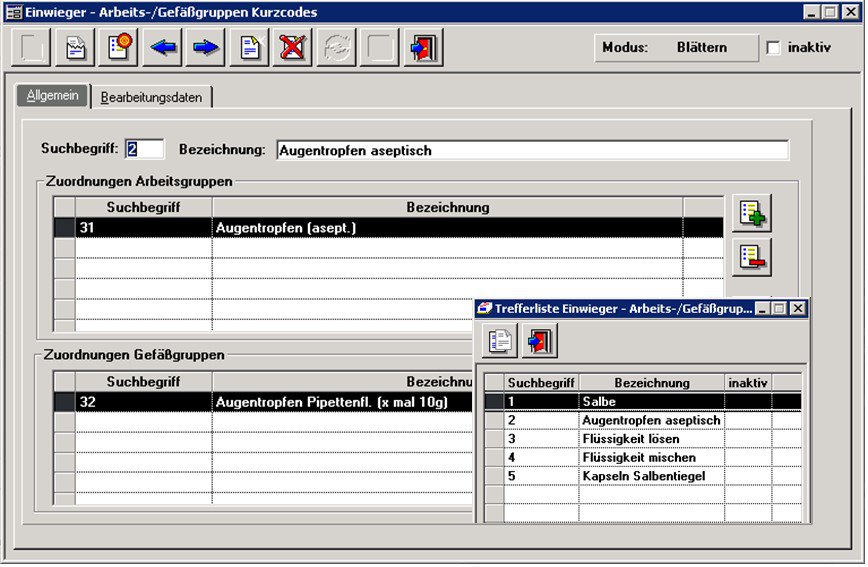
Task: Toggle the inaktiv checkbox
Action: 774,48
